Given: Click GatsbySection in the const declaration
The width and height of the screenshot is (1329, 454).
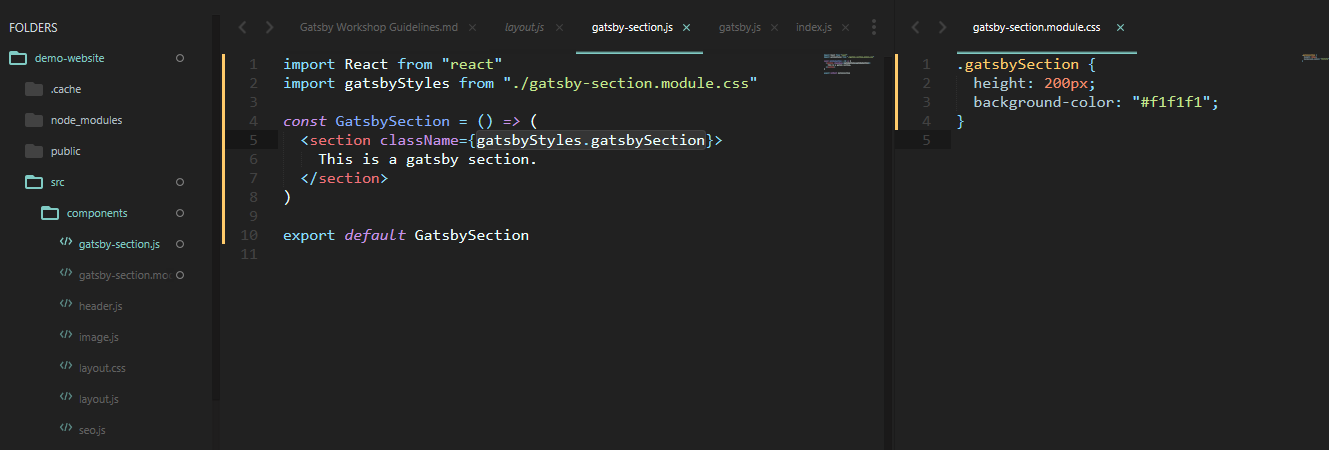Looking at the screenshot, I should (x=393, y=121).
